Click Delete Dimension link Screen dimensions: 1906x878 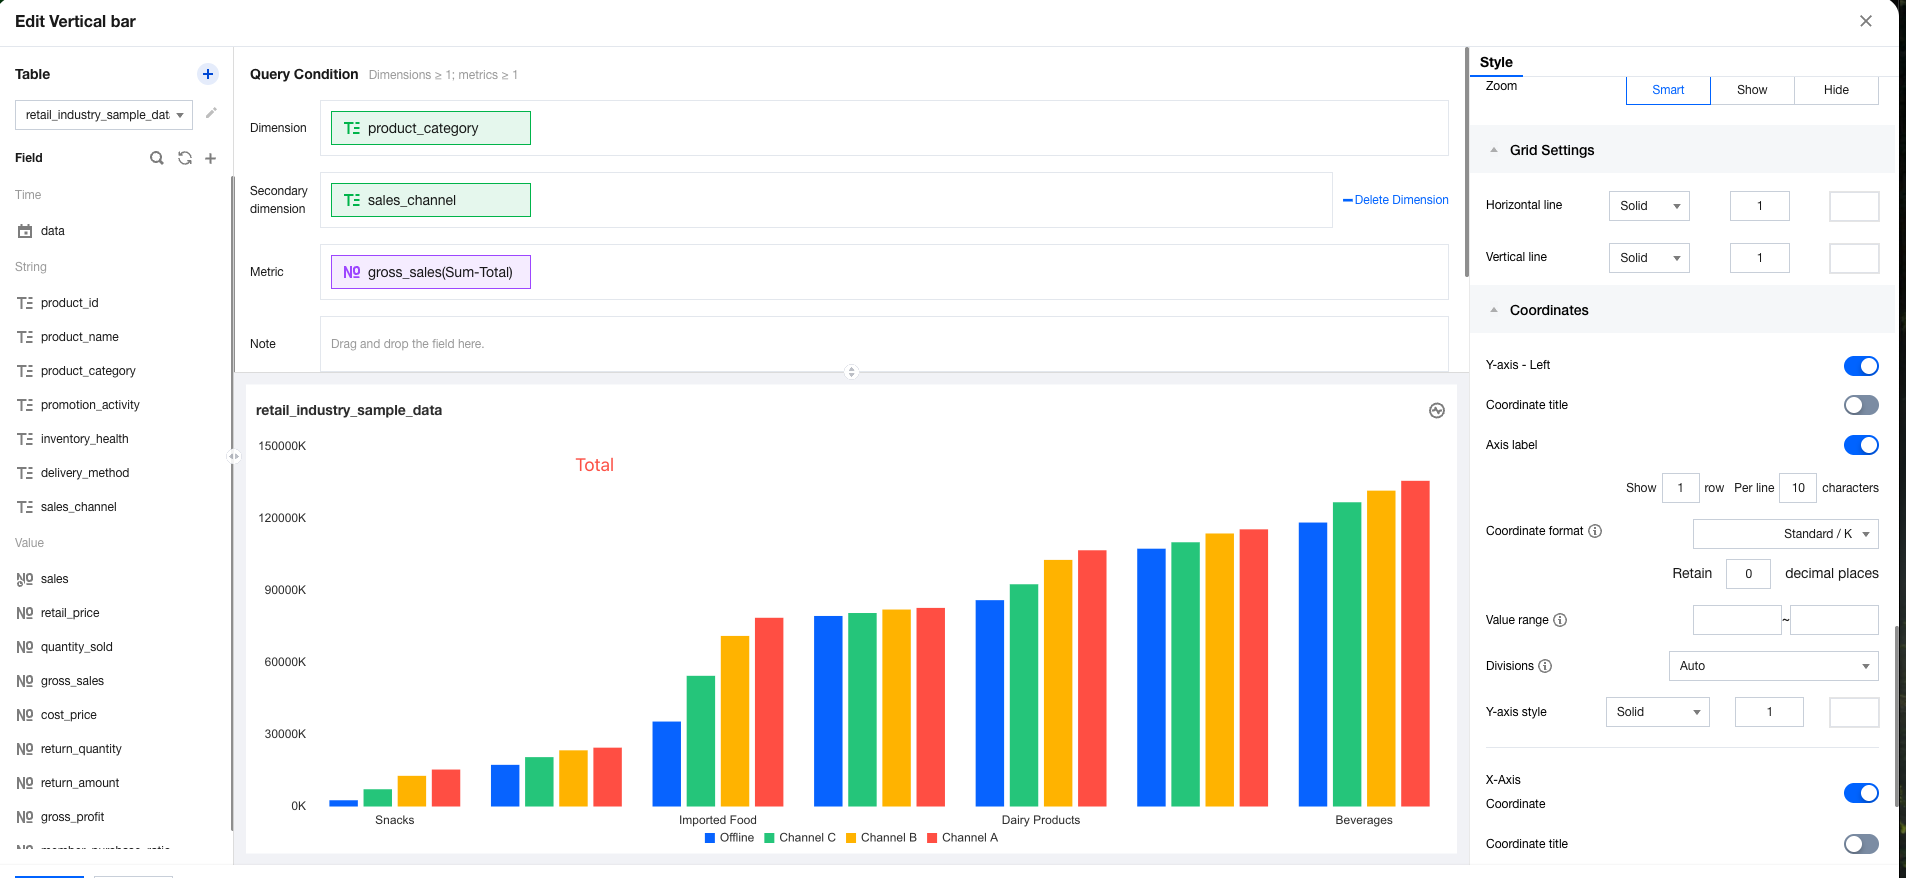click(x=1396, y=200)
